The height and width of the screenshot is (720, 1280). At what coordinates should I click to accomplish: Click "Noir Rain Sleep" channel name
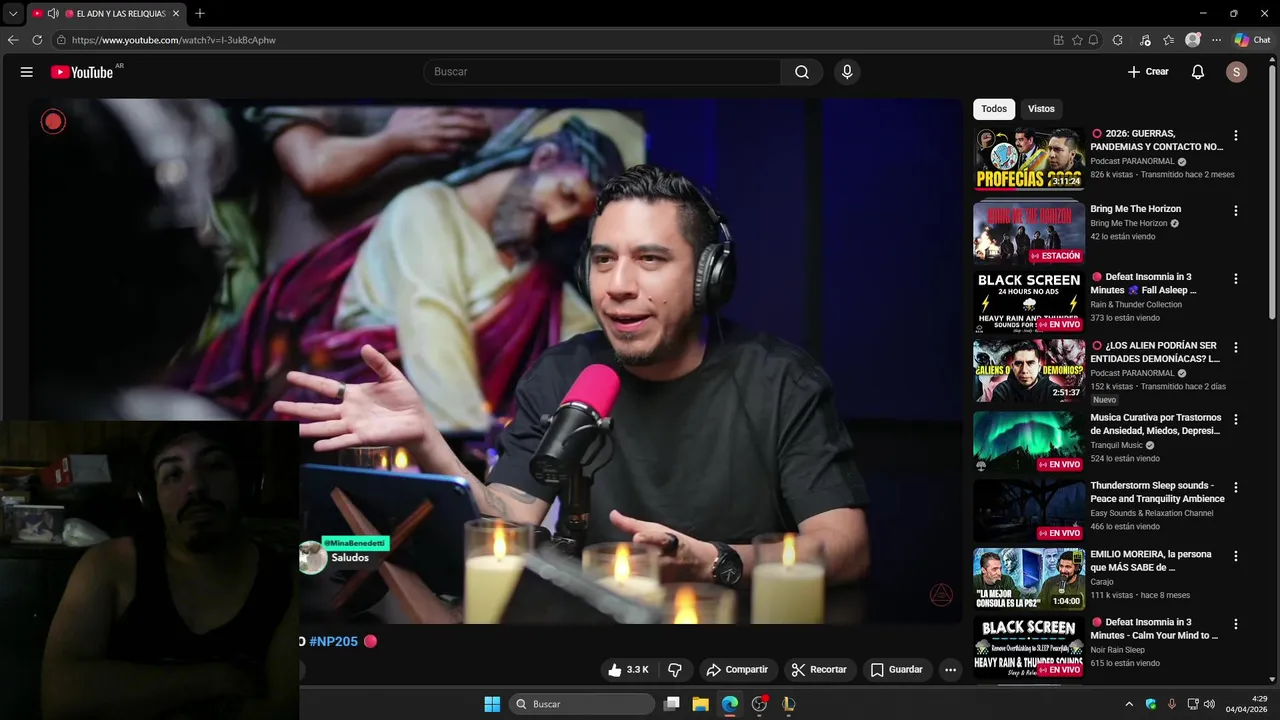click(x=1117, y=650)
